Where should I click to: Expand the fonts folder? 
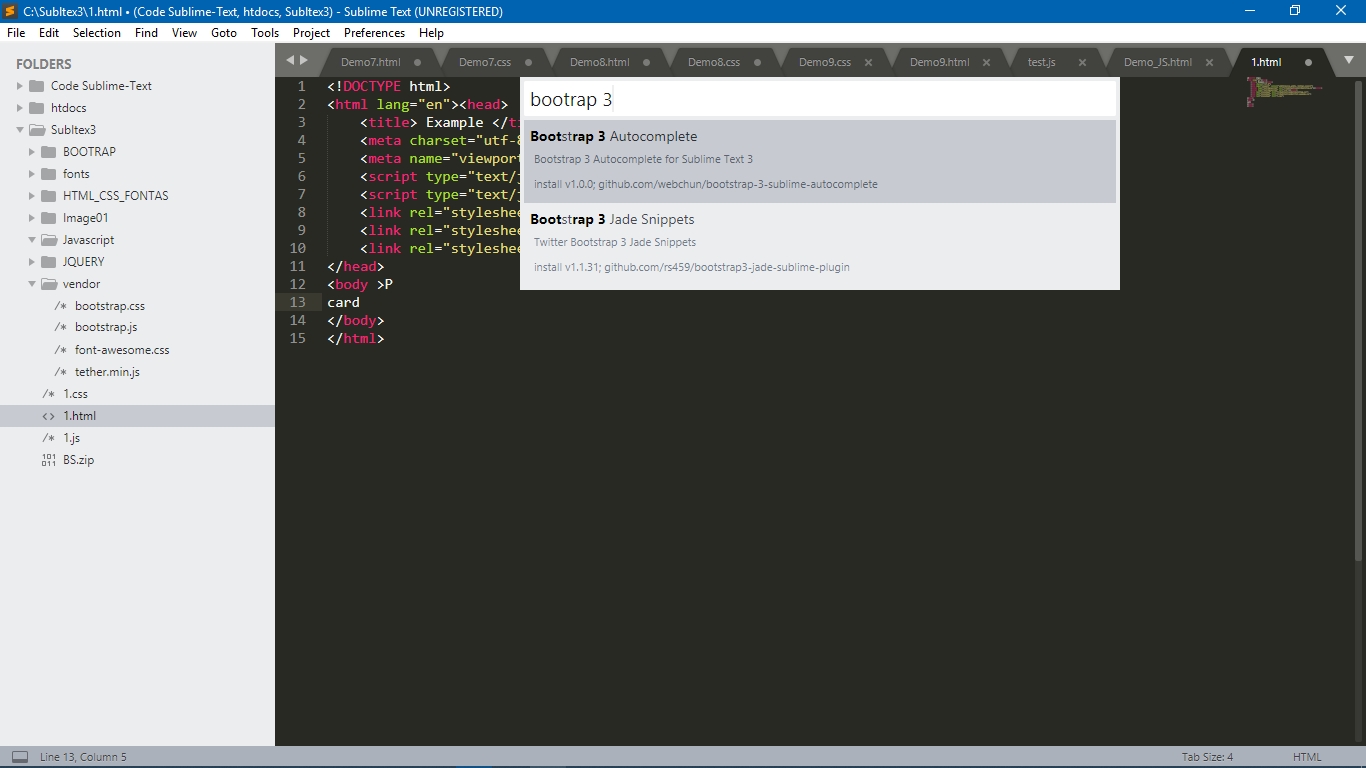tap(31, 174)
